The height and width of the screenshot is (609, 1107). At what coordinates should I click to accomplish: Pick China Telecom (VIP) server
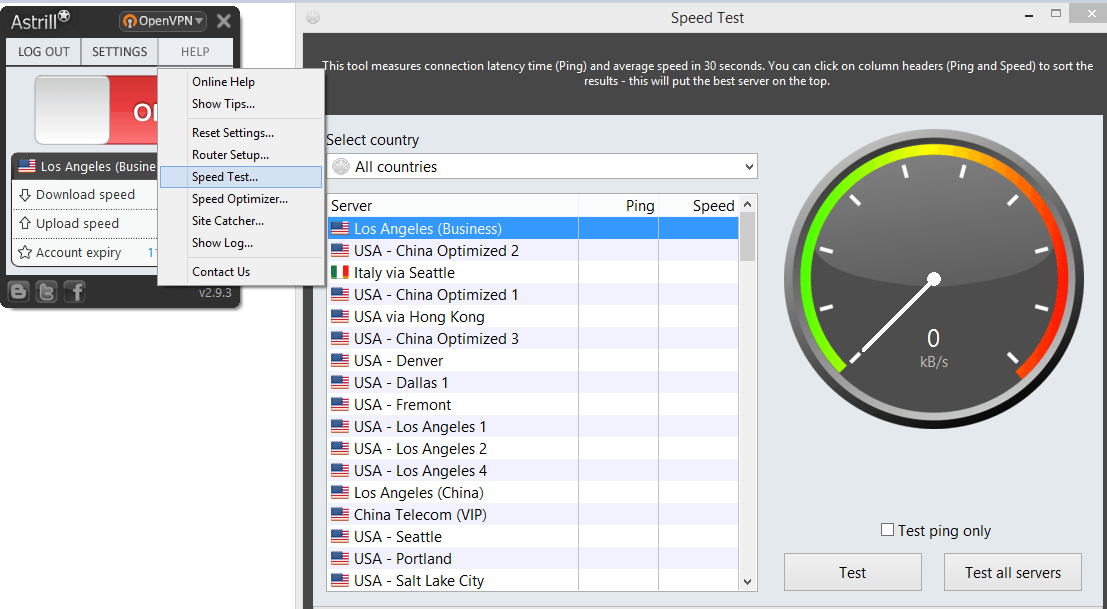click(x=534, y=514)
